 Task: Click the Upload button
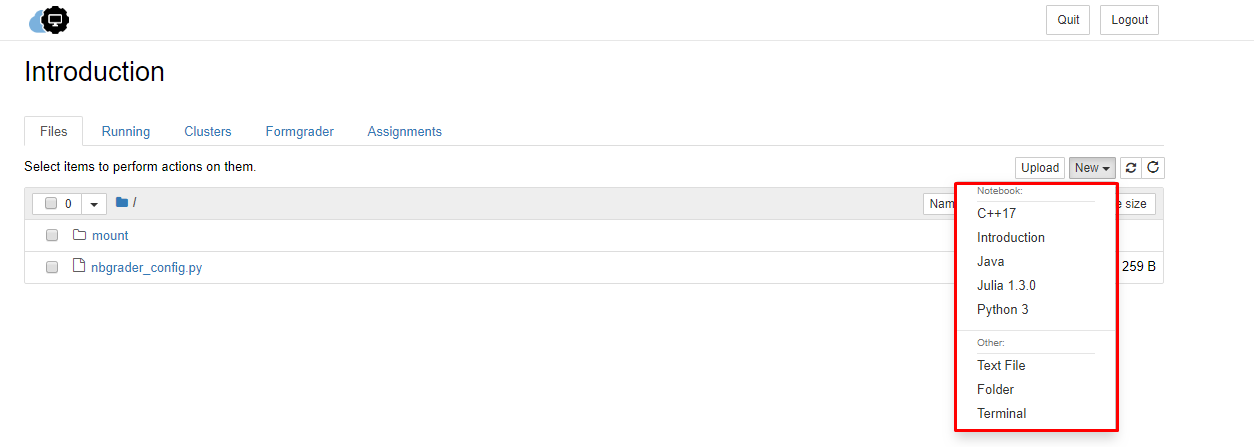1040,168
